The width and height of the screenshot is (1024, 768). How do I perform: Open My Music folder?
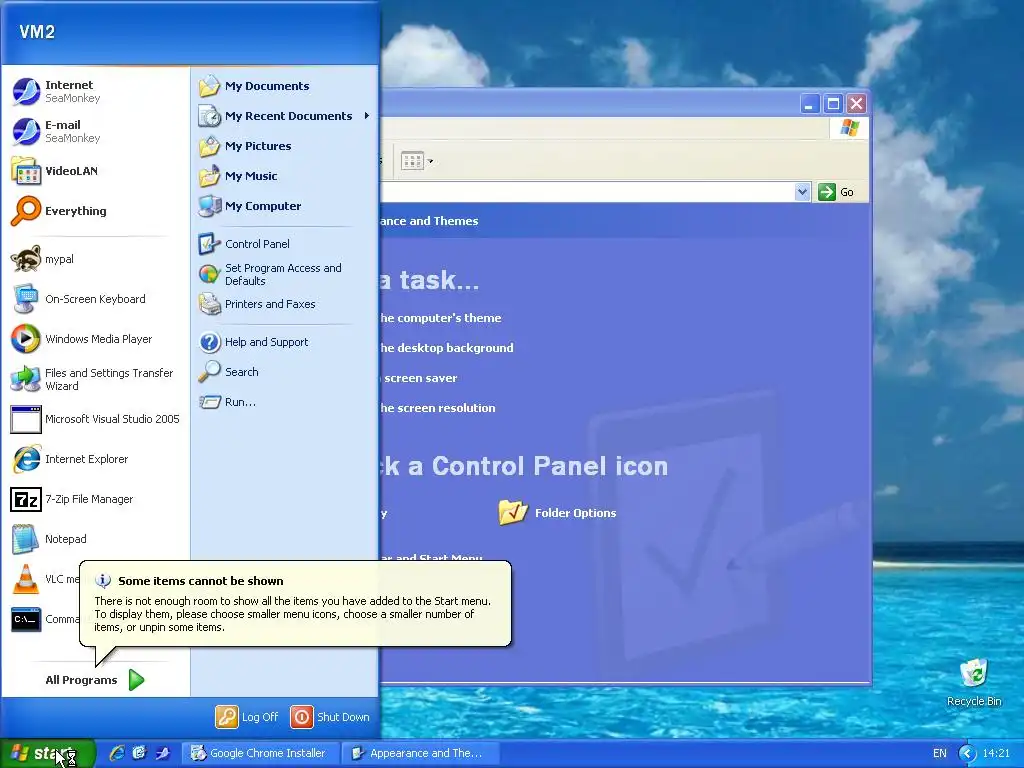(284, 176)
